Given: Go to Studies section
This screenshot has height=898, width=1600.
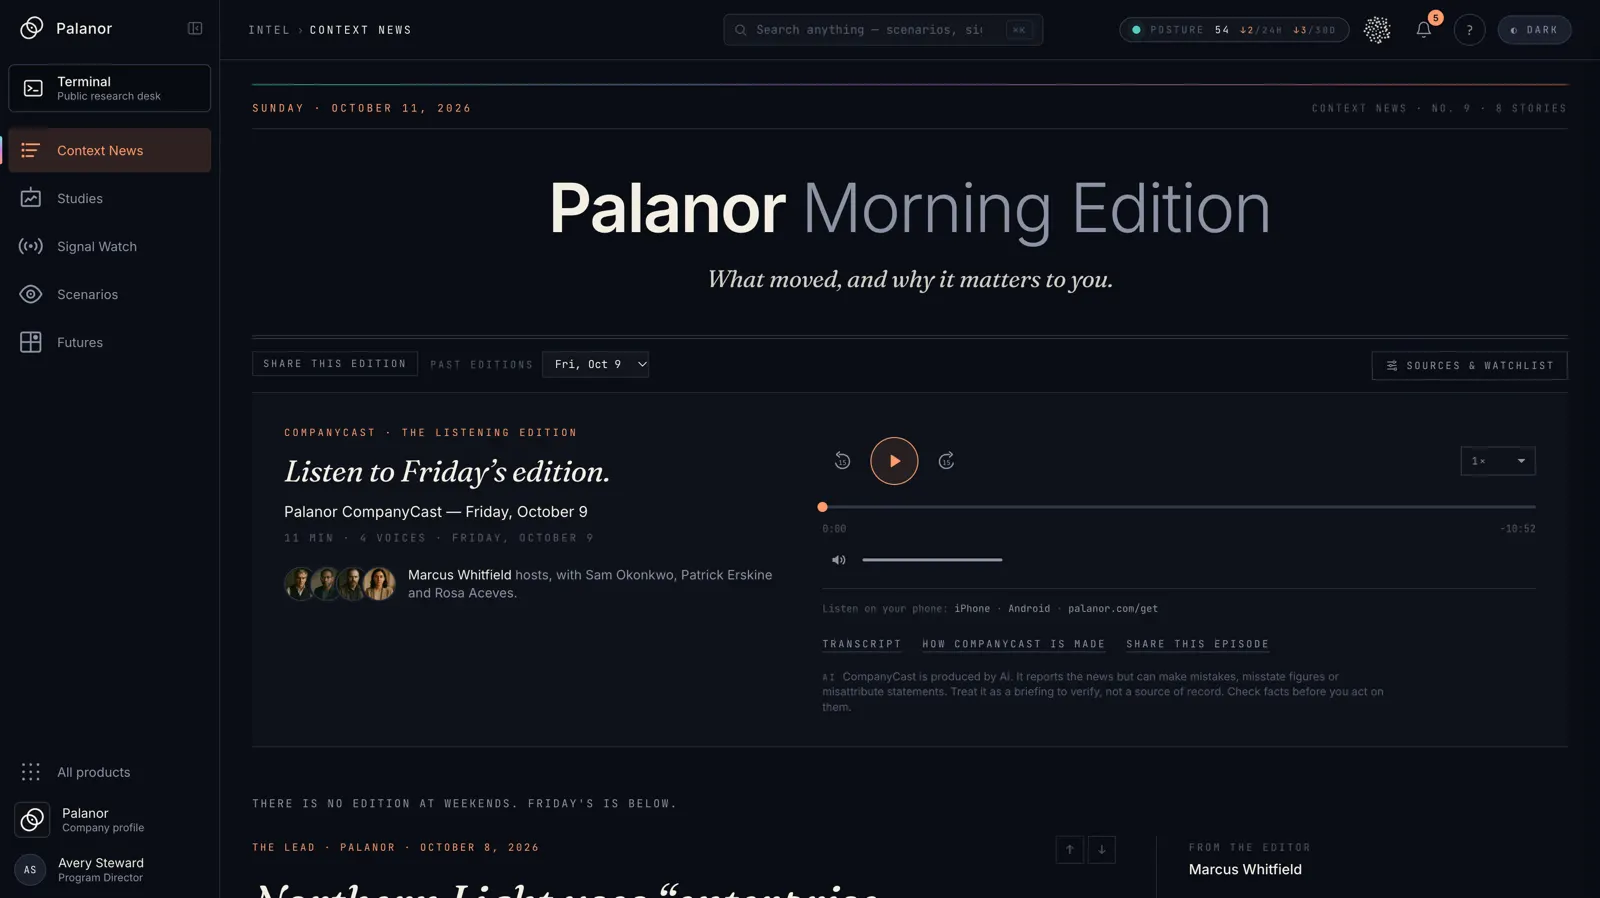Looking at the screenshot, I should click(x=110, y=198).
